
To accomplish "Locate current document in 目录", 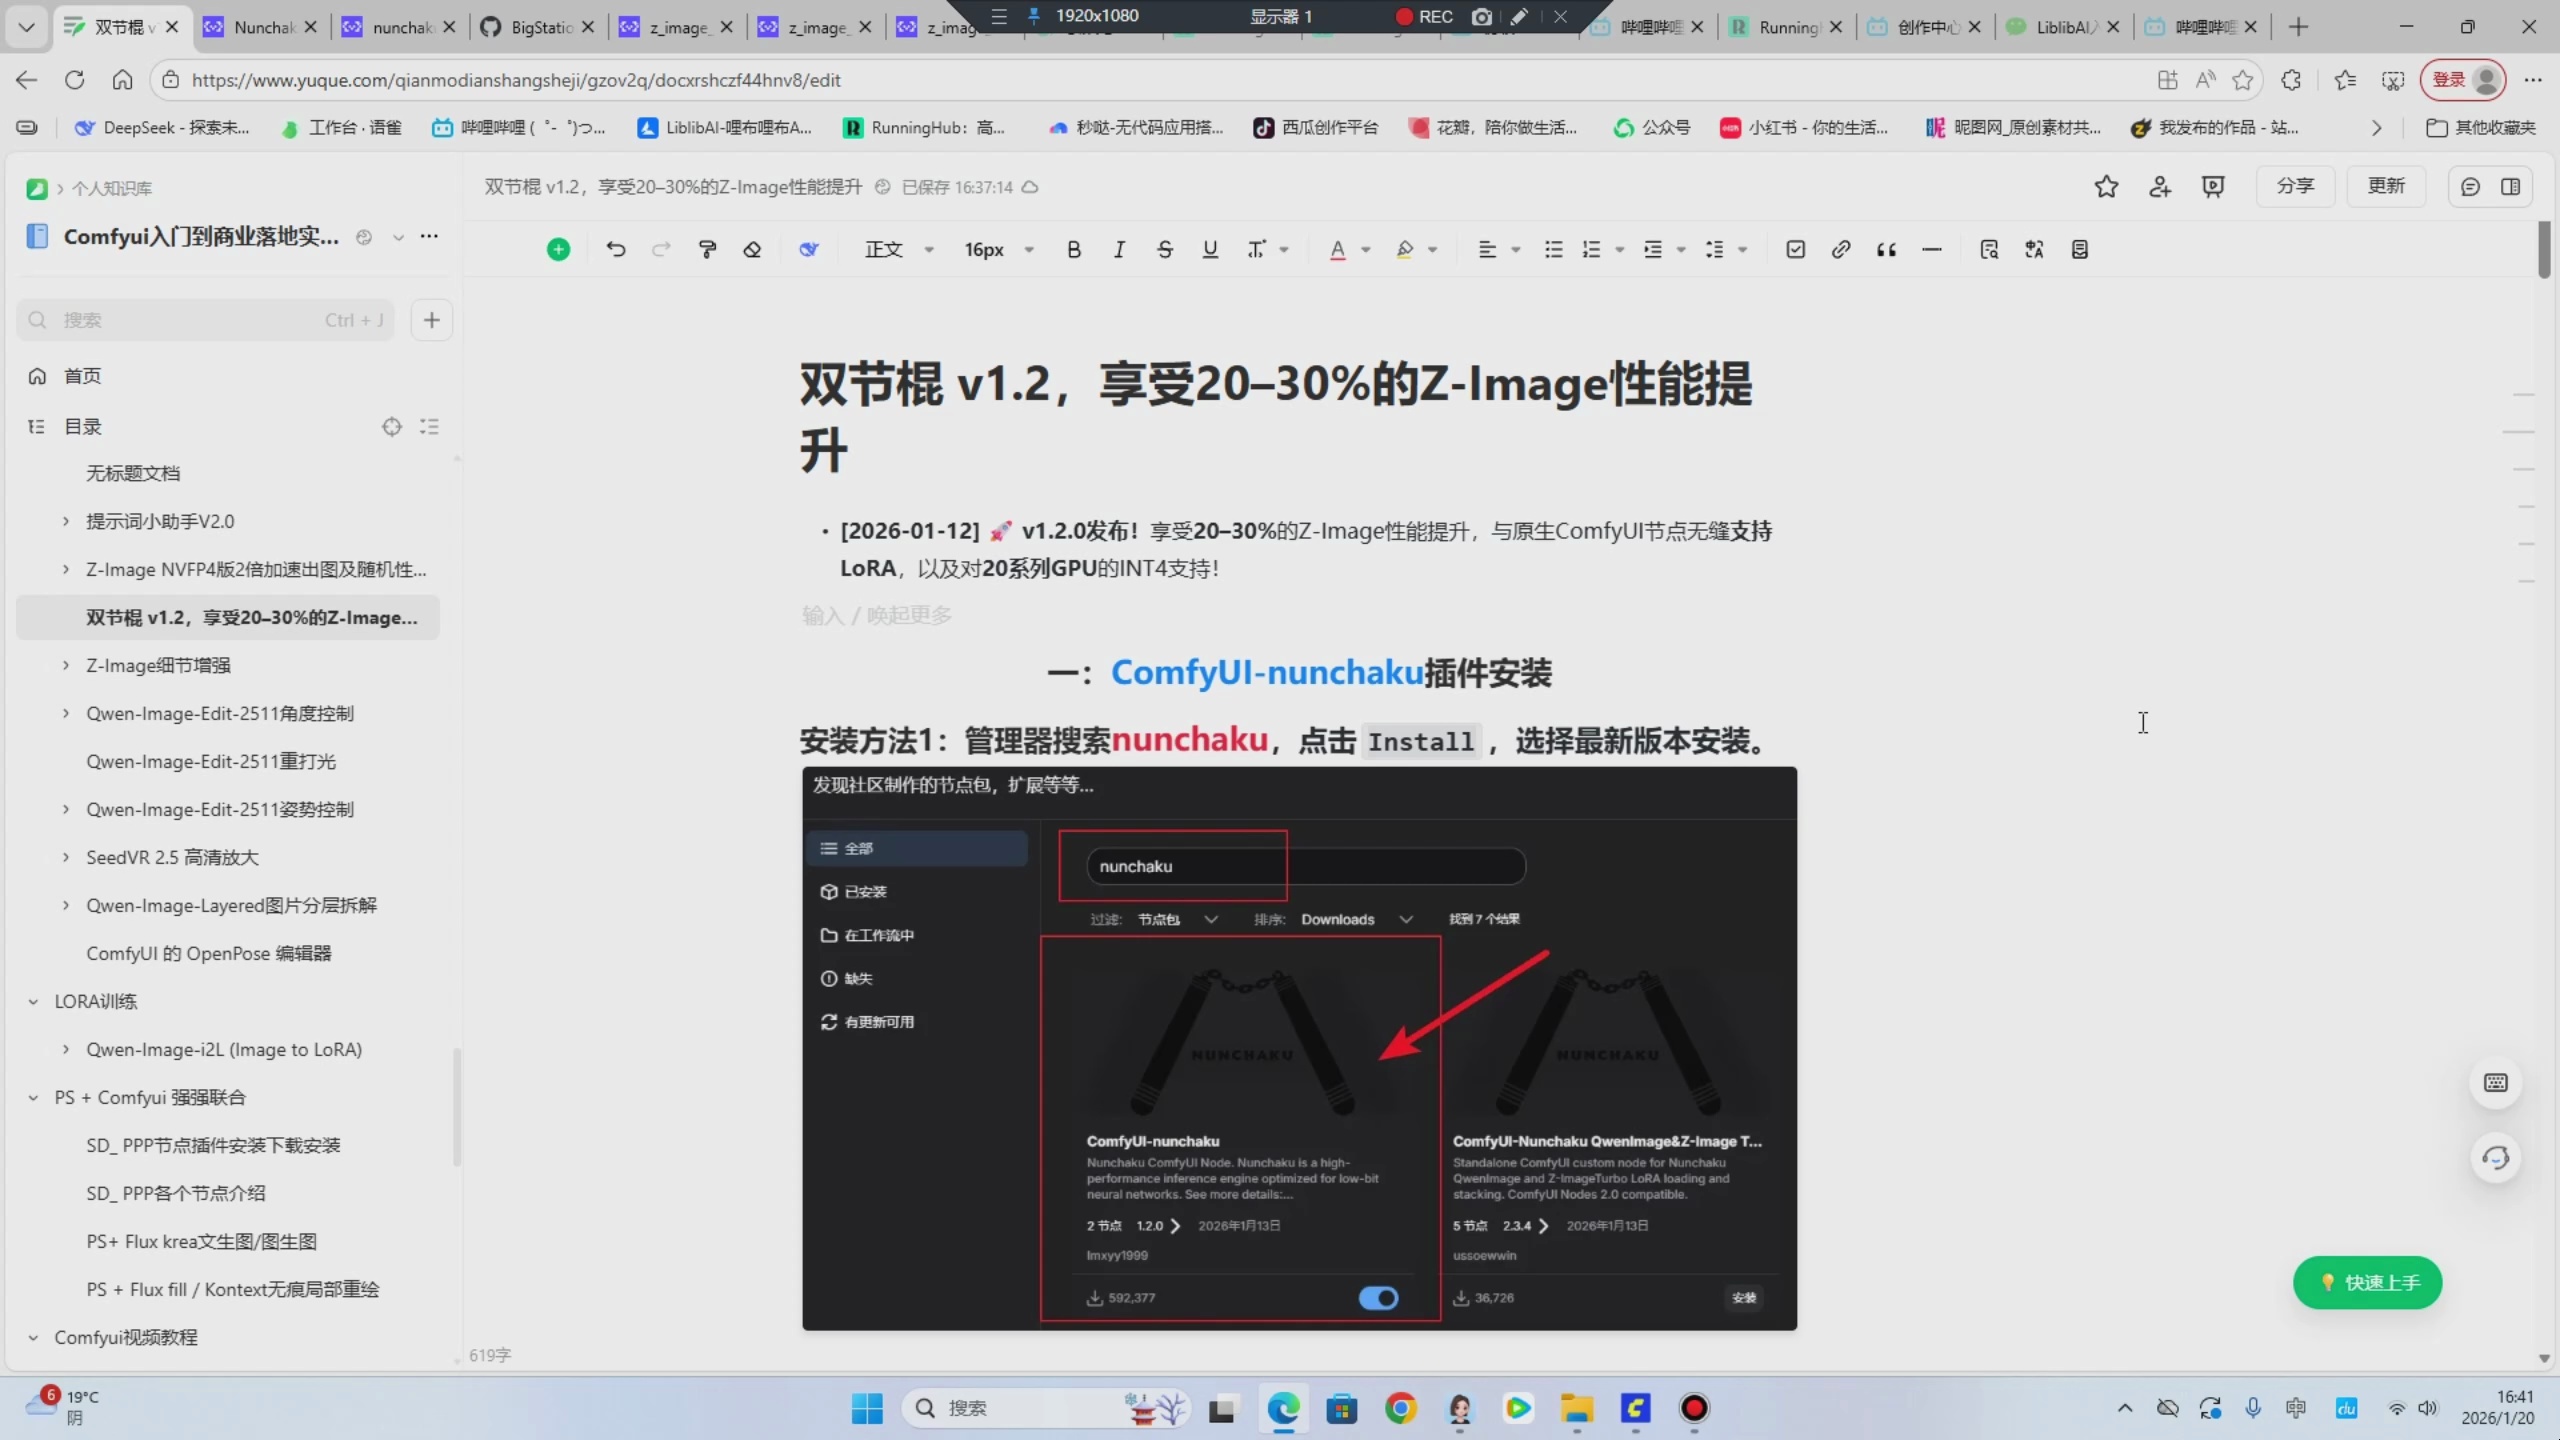I will point(392,427).
